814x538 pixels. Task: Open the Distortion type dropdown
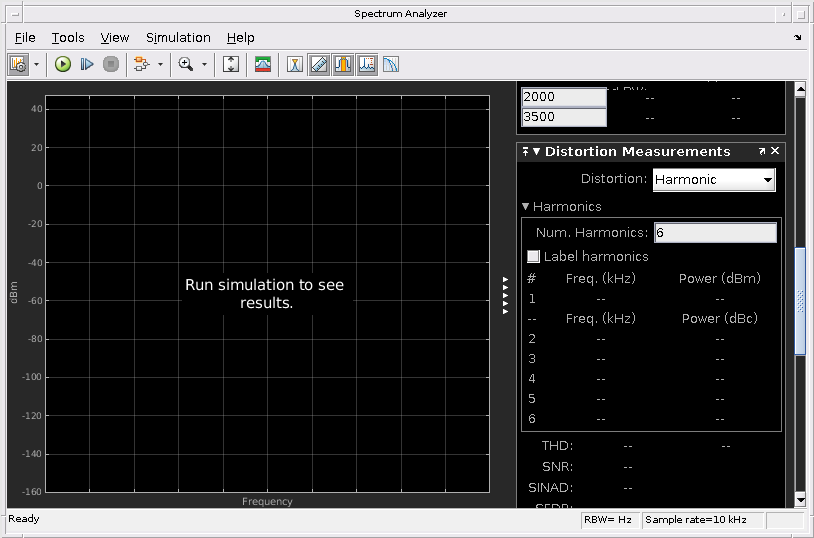tap(714, 180)
